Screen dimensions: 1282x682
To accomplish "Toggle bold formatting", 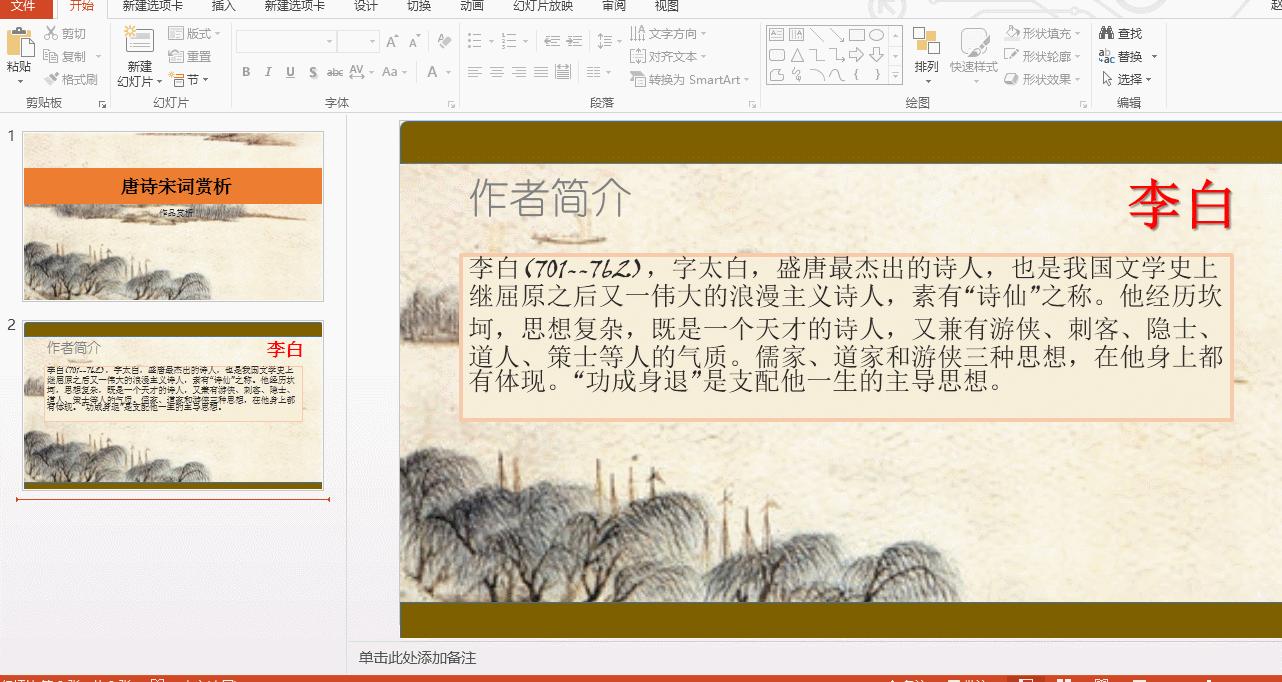I will (x=246, y=72).
